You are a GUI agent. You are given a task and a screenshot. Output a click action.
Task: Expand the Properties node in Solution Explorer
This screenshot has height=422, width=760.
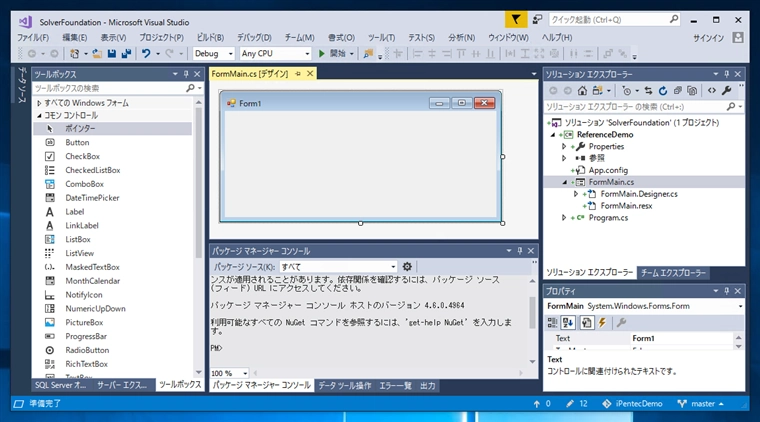[564, 146]
